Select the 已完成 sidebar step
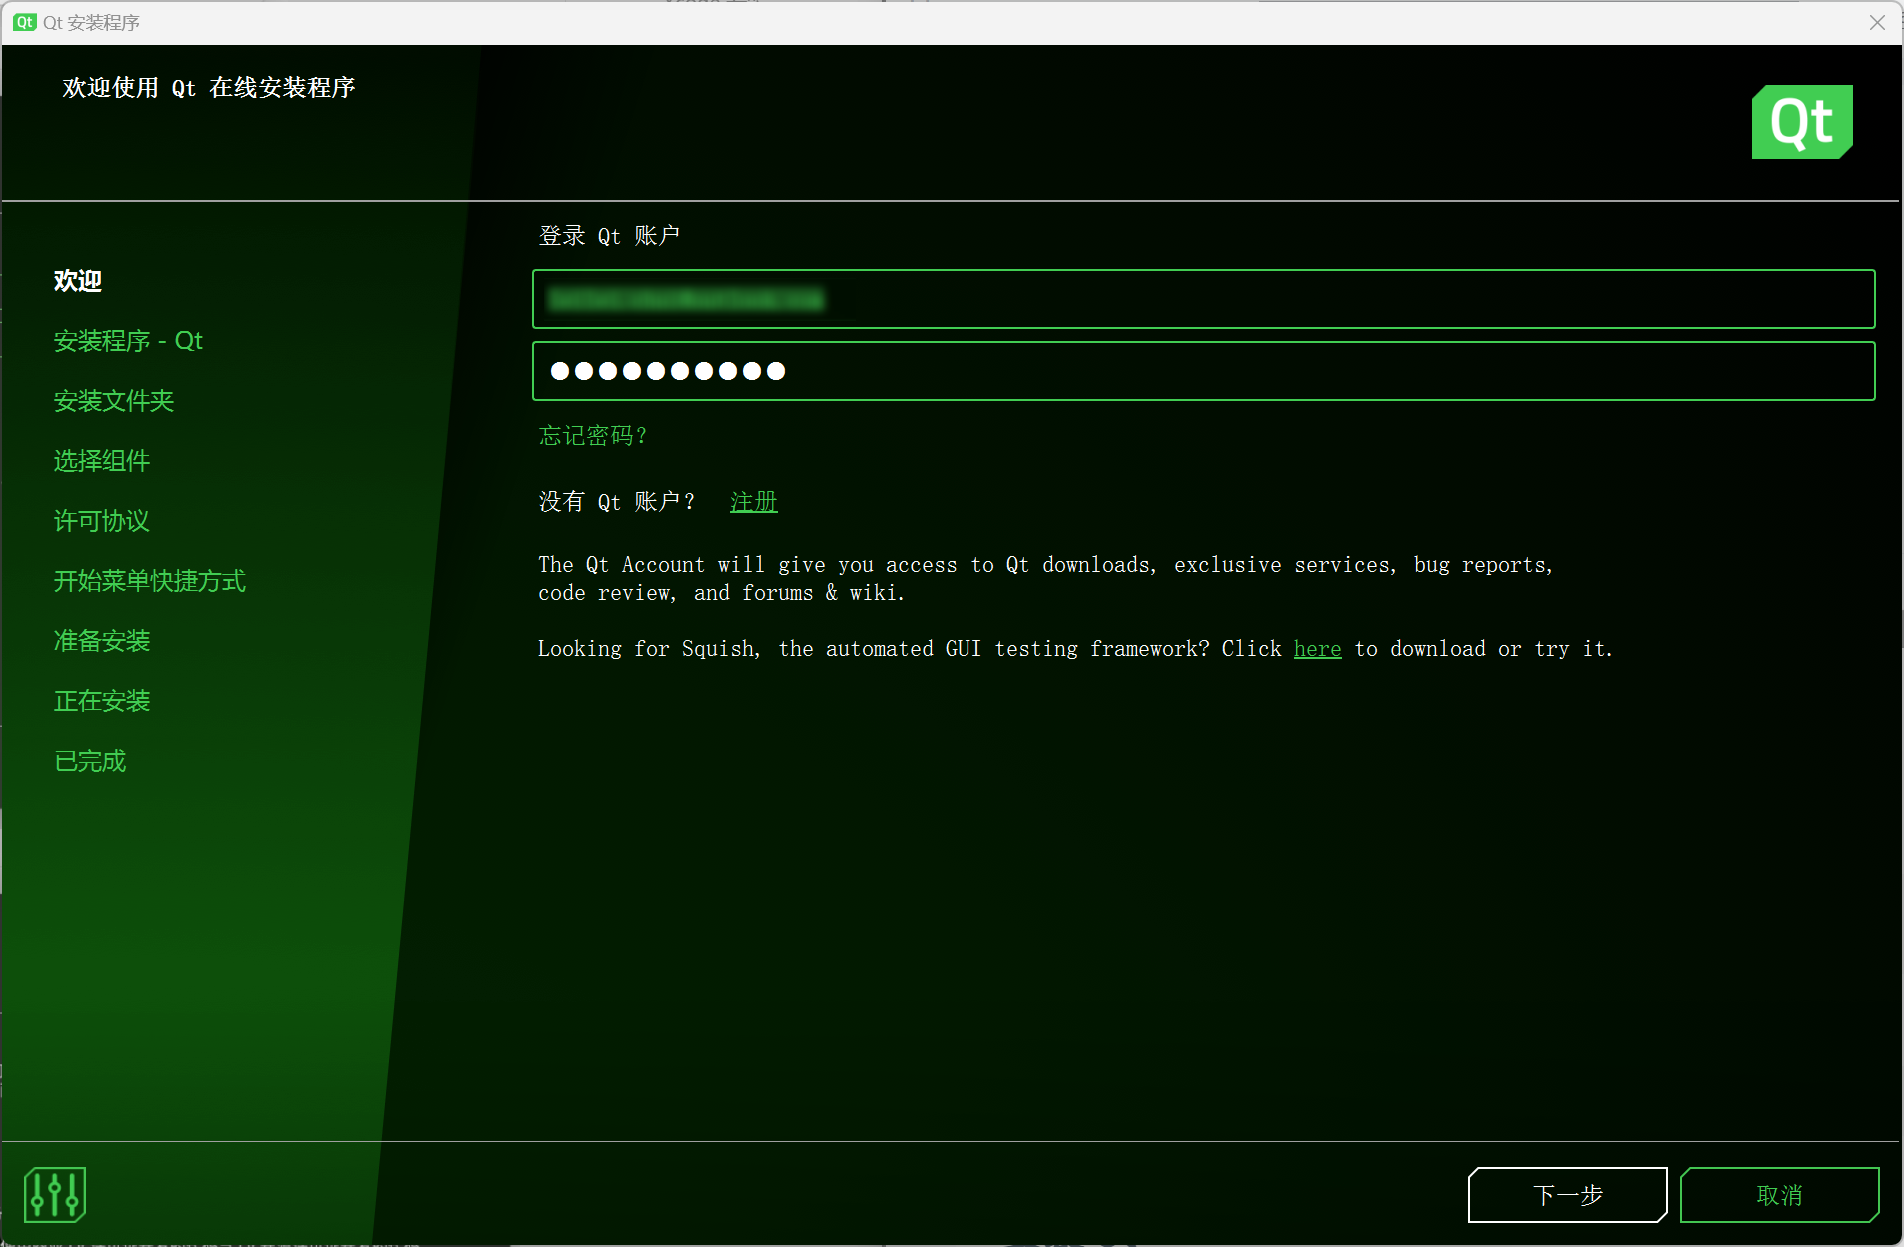1904x1247 pixels. 90,761
